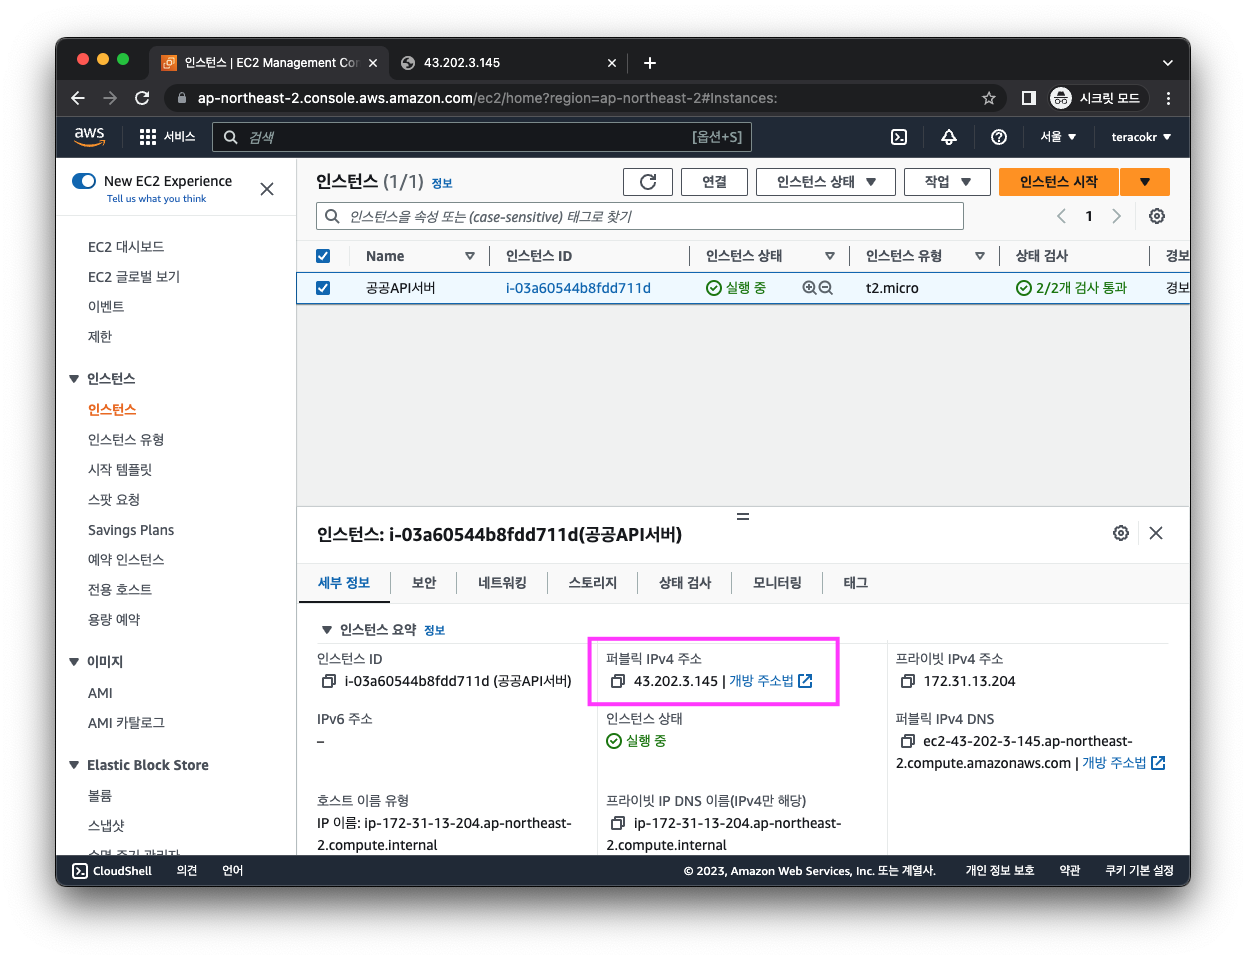1246x960 pixels.
Task: Open the 인스턴스 상태 dropdown button
Action: (825, 182)
